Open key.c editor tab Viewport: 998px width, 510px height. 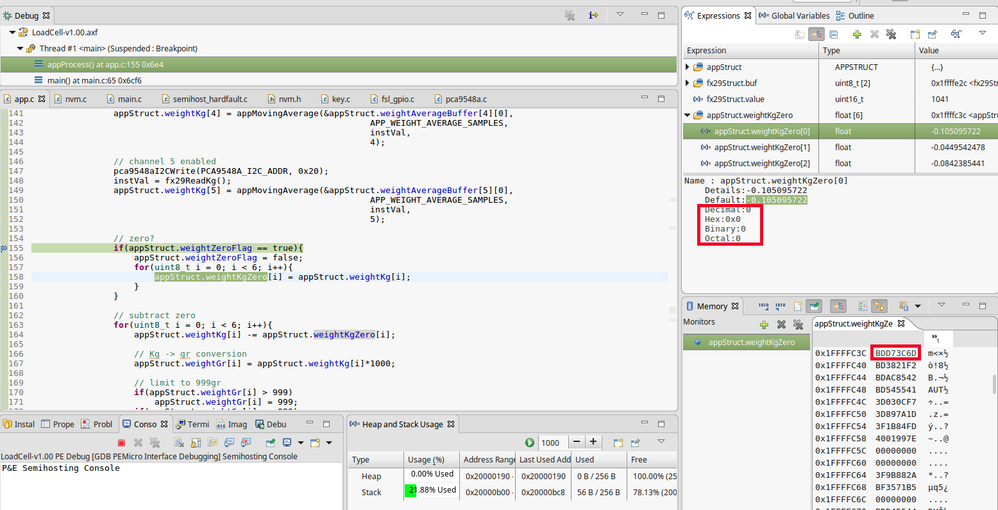tap(335, 99)
